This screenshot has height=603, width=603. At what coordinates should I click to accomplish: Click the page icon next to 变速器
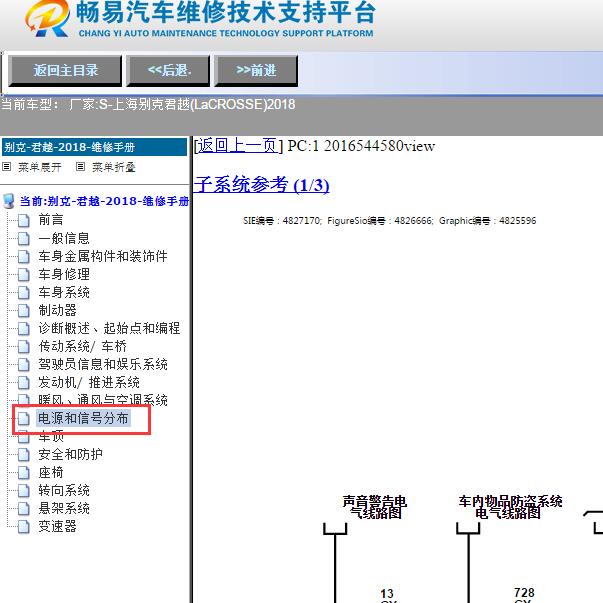point(23,526)
